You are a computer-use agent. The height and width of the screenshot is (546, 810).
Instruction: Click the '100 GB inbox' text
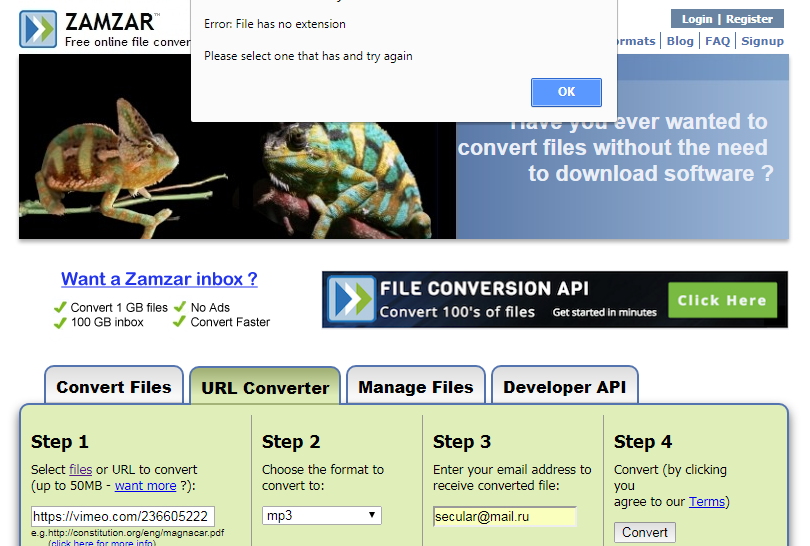tap(107, 322)
